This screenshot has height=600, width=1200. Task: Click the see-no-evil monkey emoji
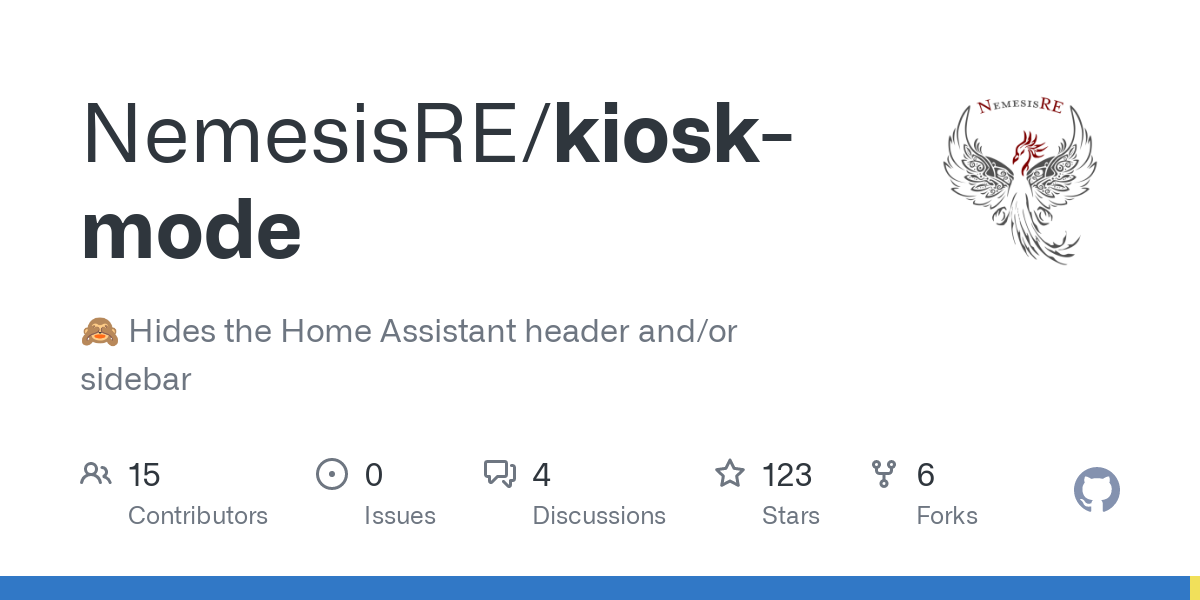99,331
